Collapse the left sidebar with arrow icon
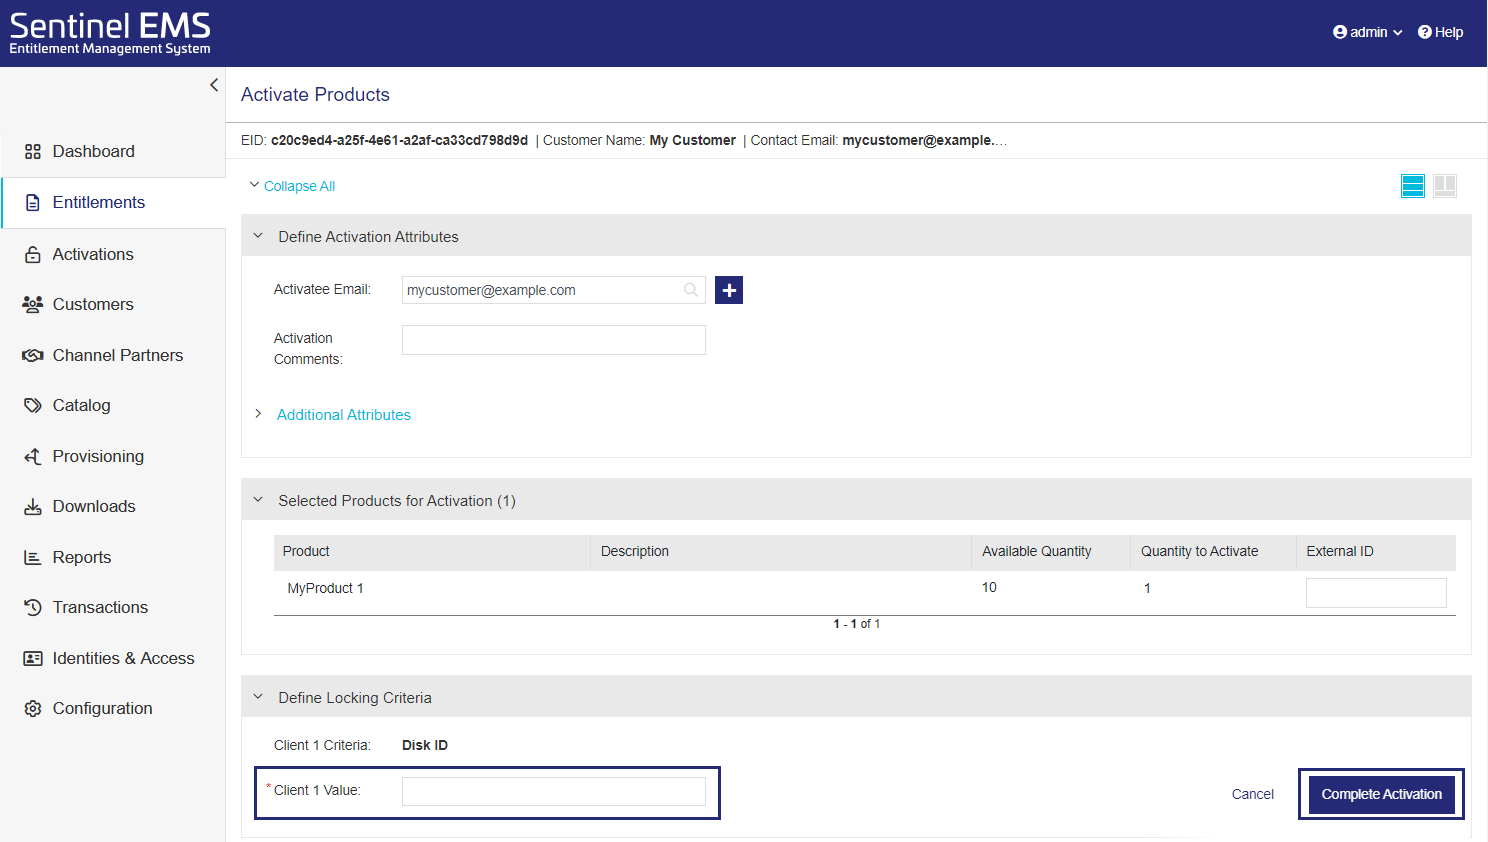 (x=214, y=85)
